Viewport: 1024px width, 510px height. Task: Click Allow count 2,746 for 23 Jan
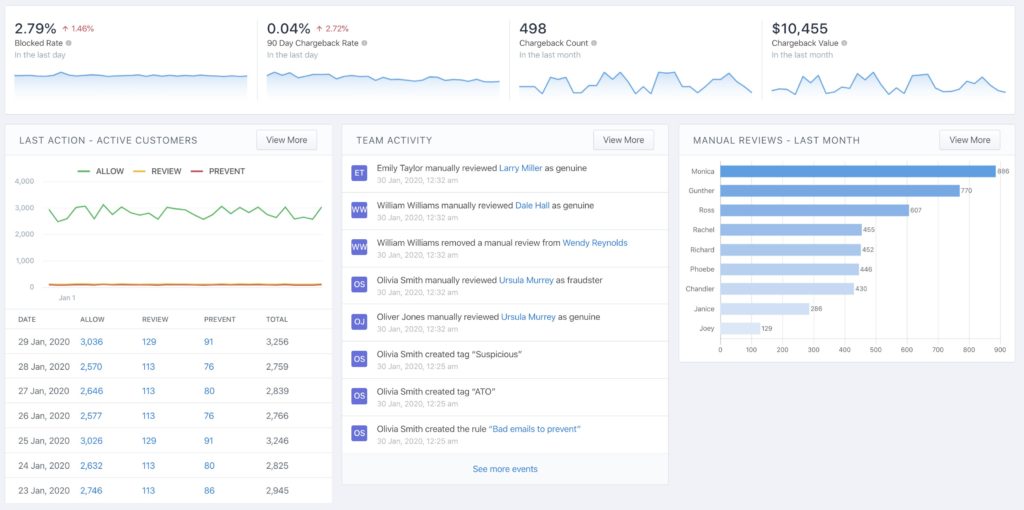point(91,490)
